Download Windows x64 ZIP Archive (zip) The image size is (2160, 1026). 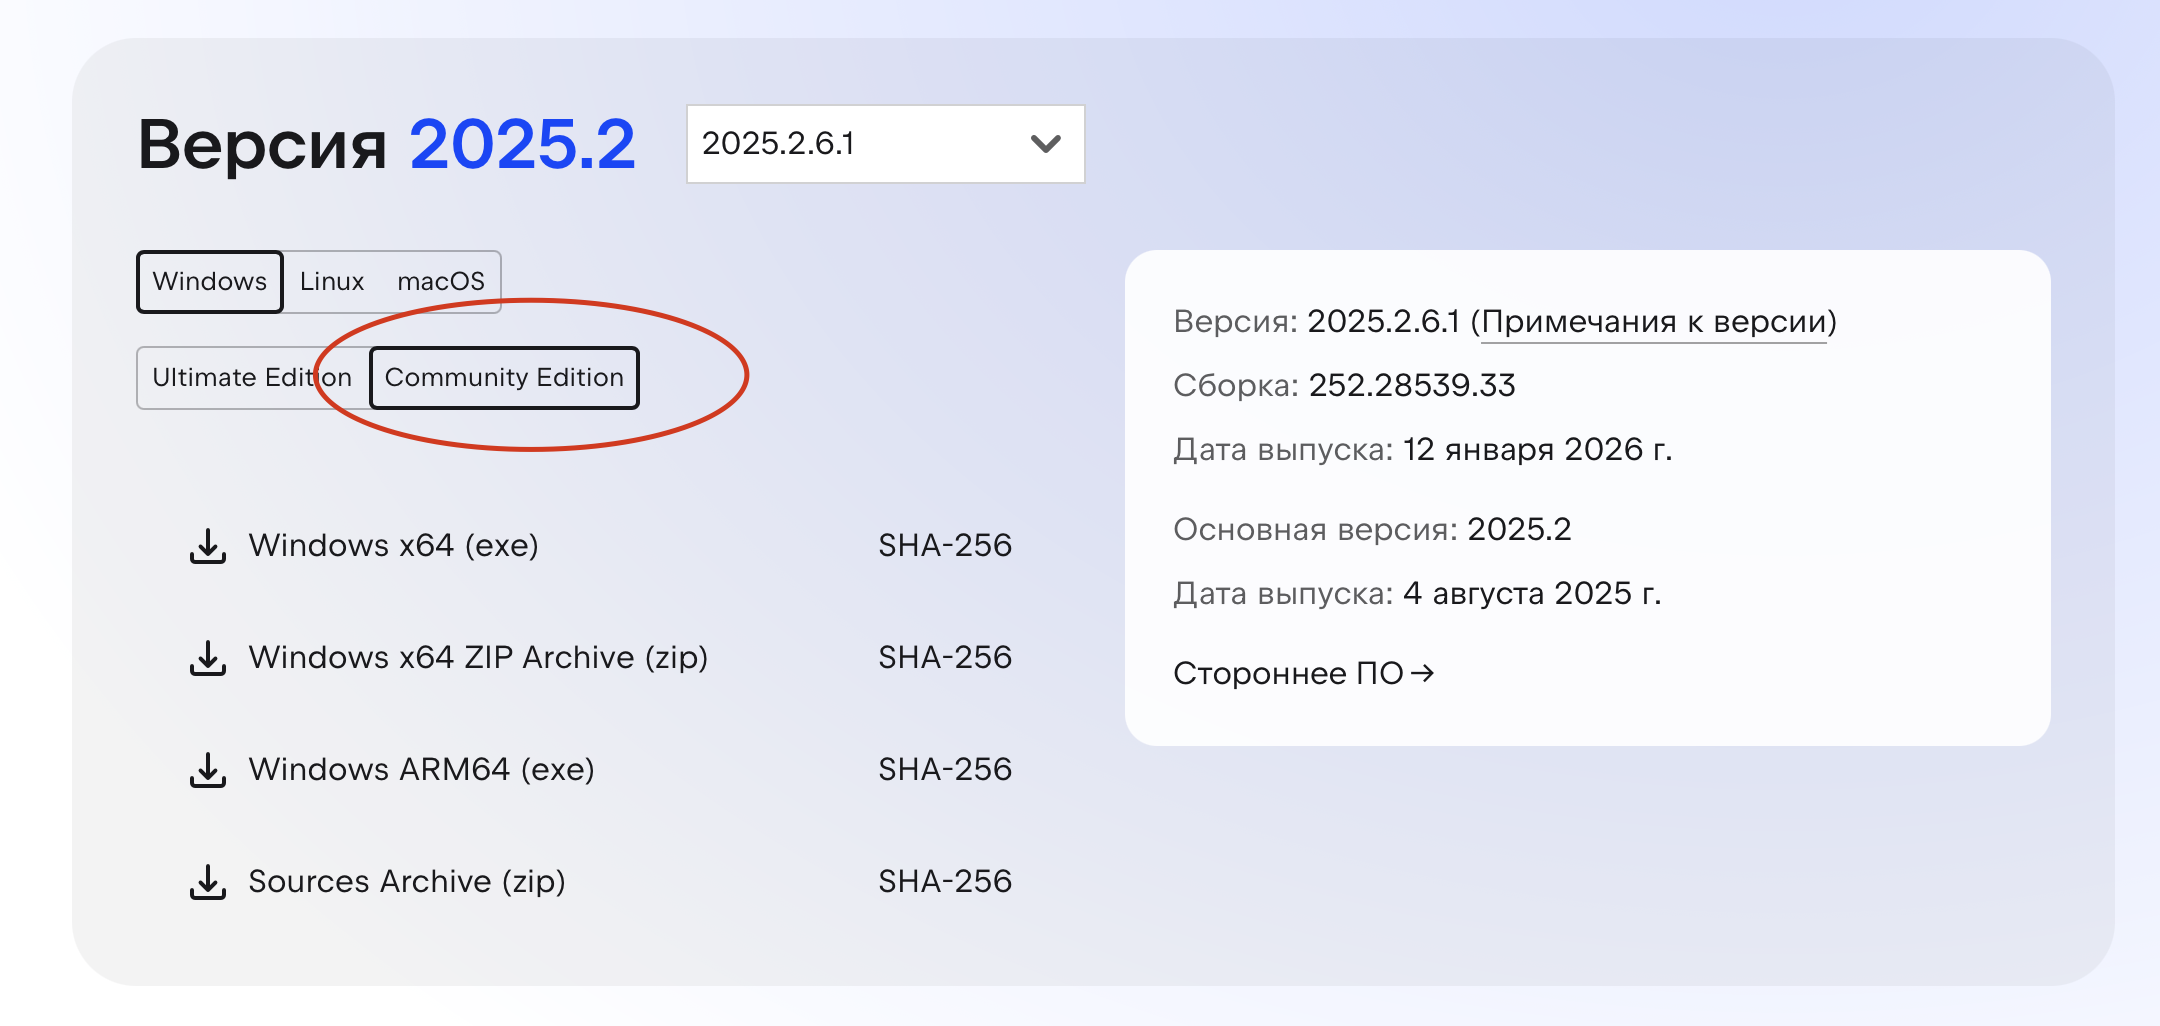pyautogui.click(x=478, y=658)
